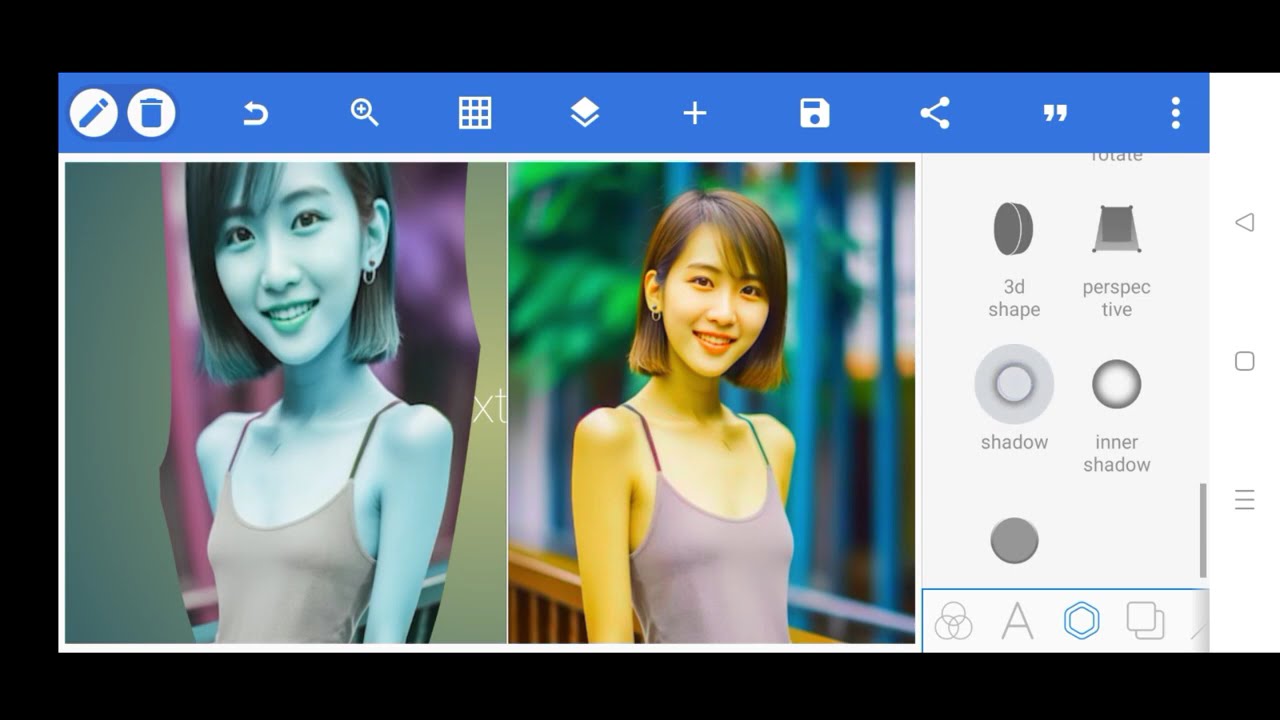The width and height of the screenshot is (1280, 720).
Task: Switch to the text A tab
Action: [1017, 621]
